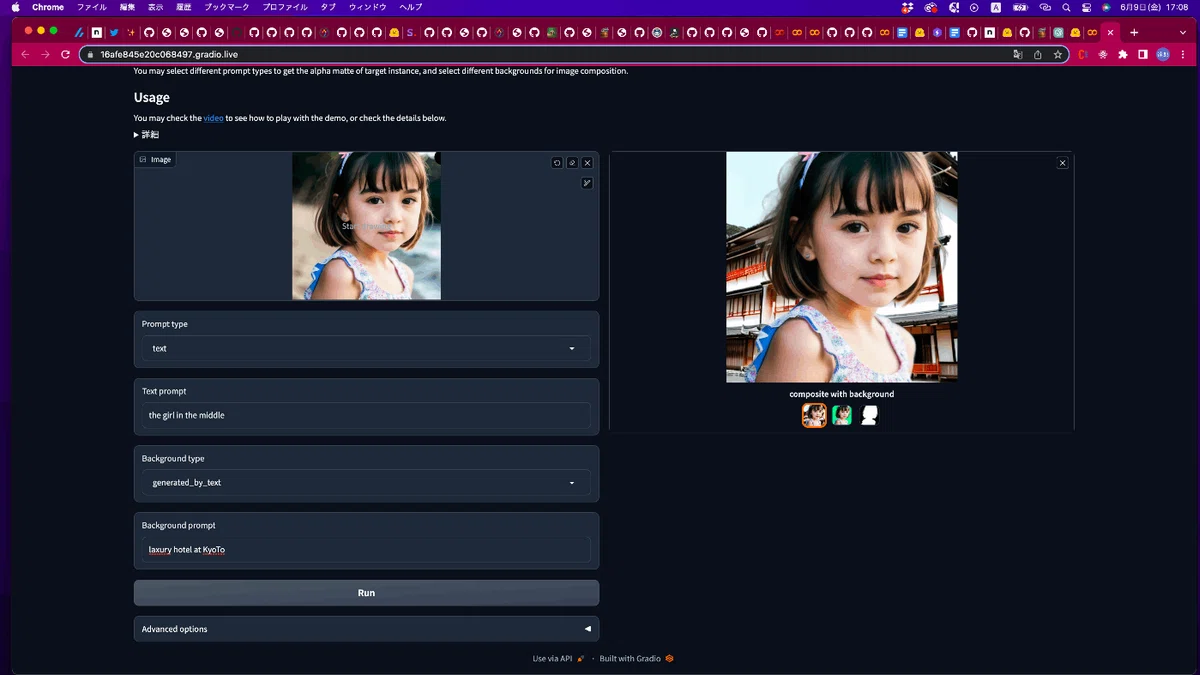The height and width of the screenshot is (675, 1200).
Task: Focus the Background prompt input field
Action: coord(365,549)
